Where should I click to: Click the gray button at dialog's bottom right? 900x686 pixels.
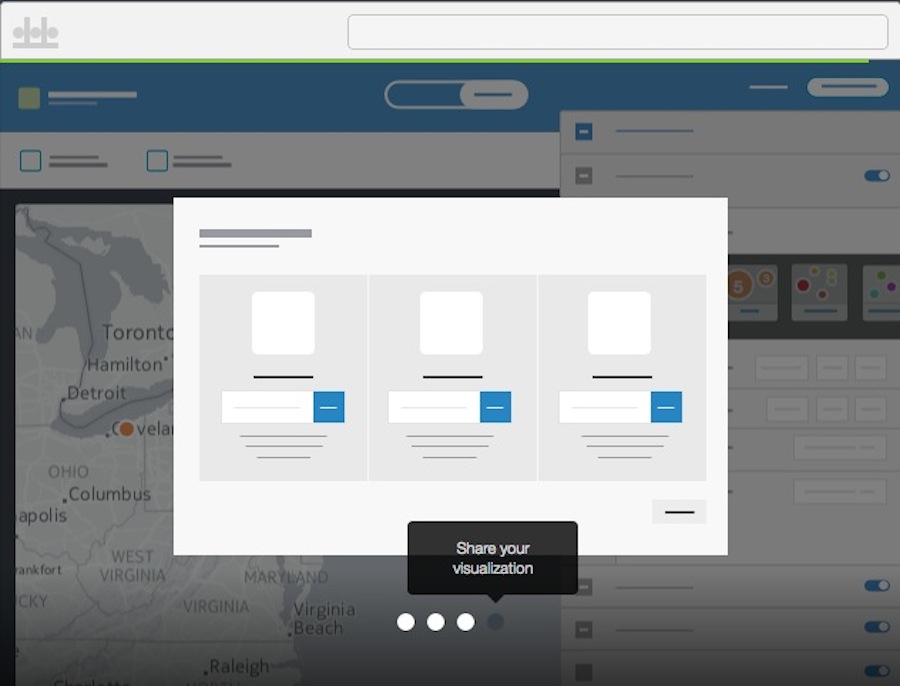[x=679, y=512]
